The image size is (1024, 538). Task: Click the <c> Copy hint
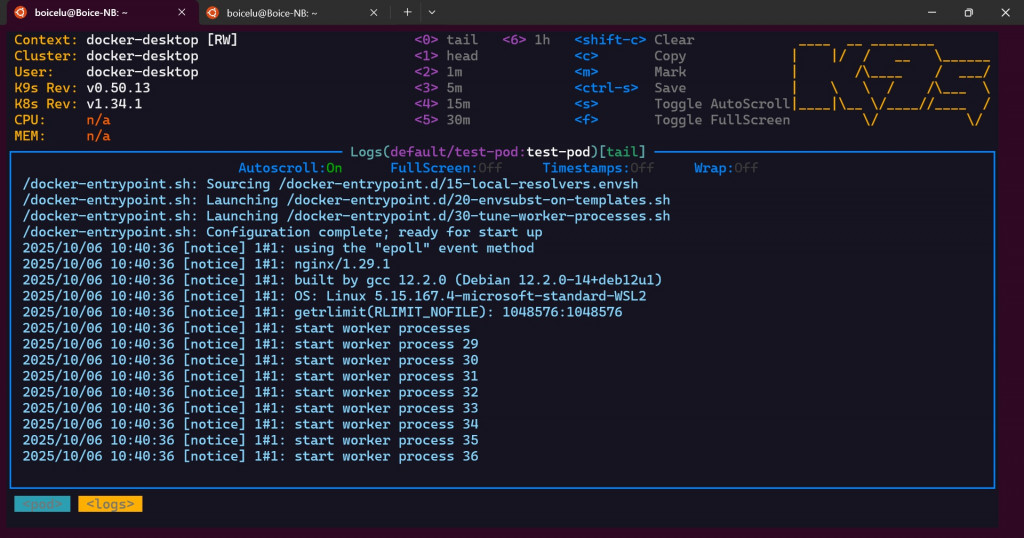click(x=630, y=56)
